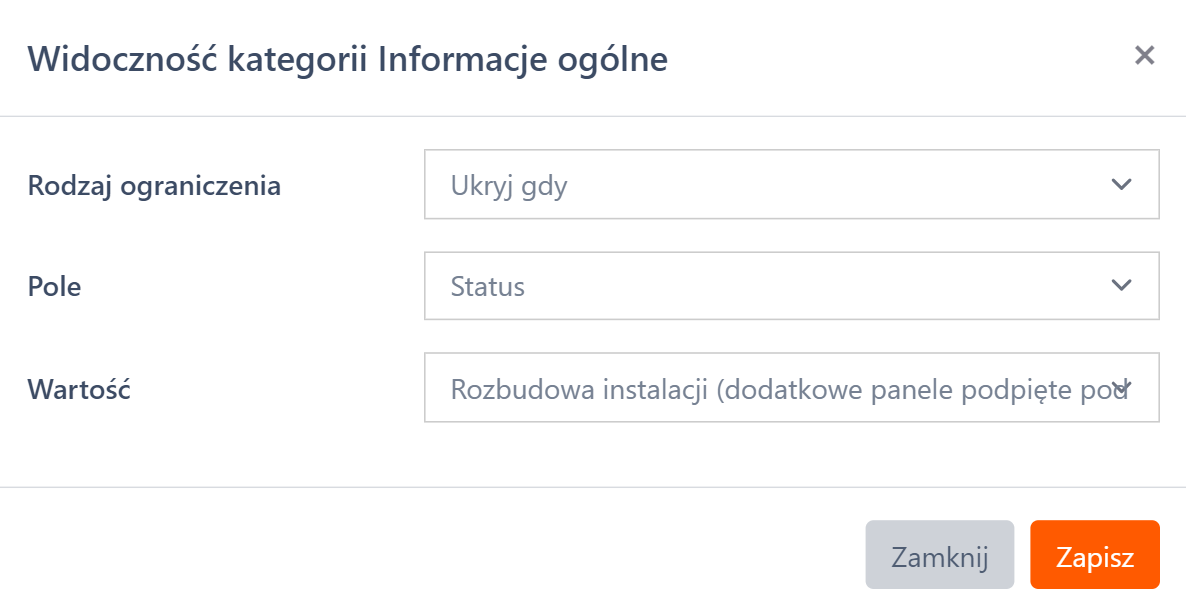Open the 'Wartość' selector with 'Rozbudowa instalacji' value
The width and height of the screenshot is (1186, 611).
click(790, 389)
